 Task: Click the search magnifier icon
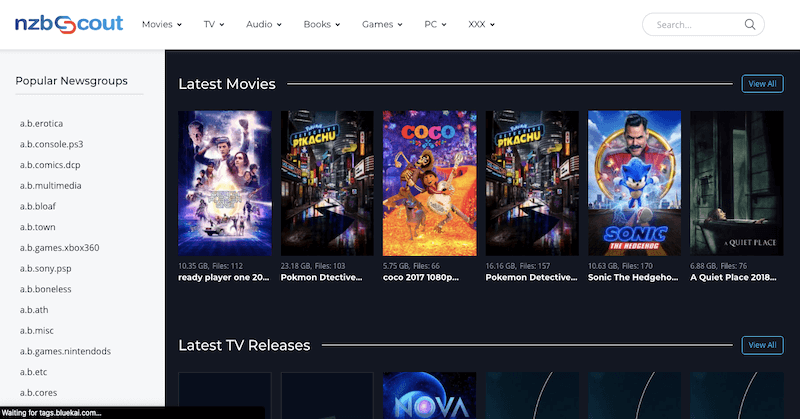click(x=750, y=24)
